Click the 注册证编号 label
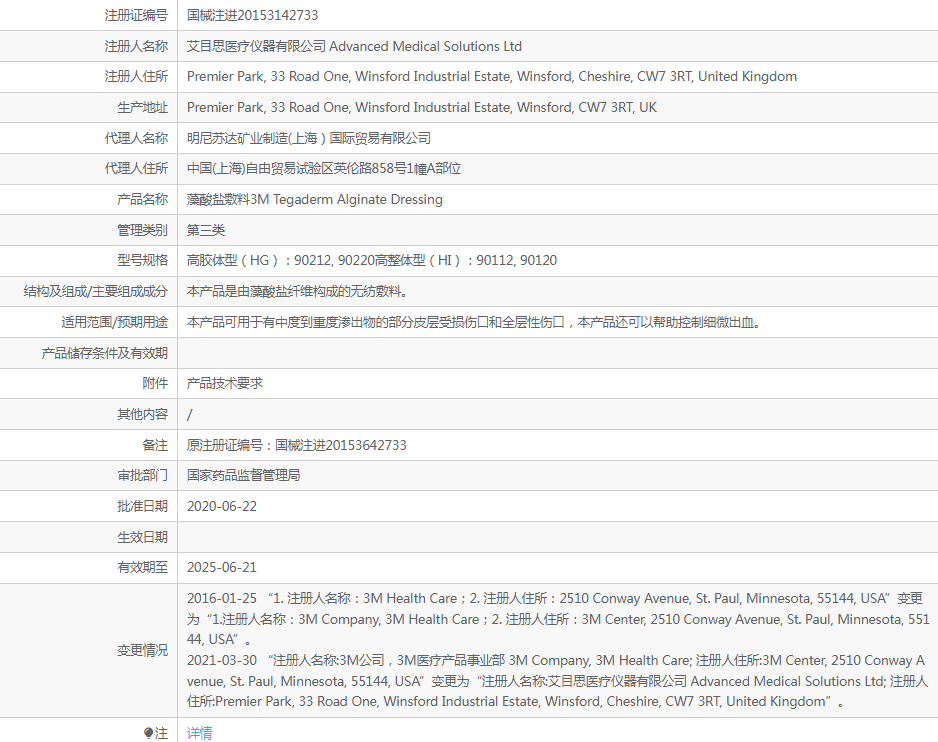This screenshot has height=742, width=938. pos(136,15)
